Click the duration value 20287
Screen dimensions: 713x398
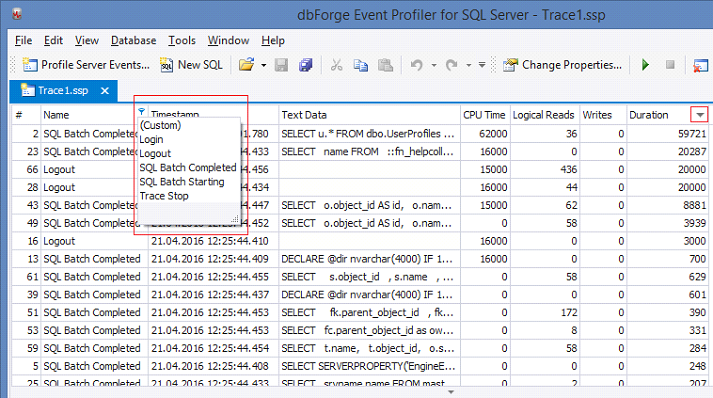[692, 151]
